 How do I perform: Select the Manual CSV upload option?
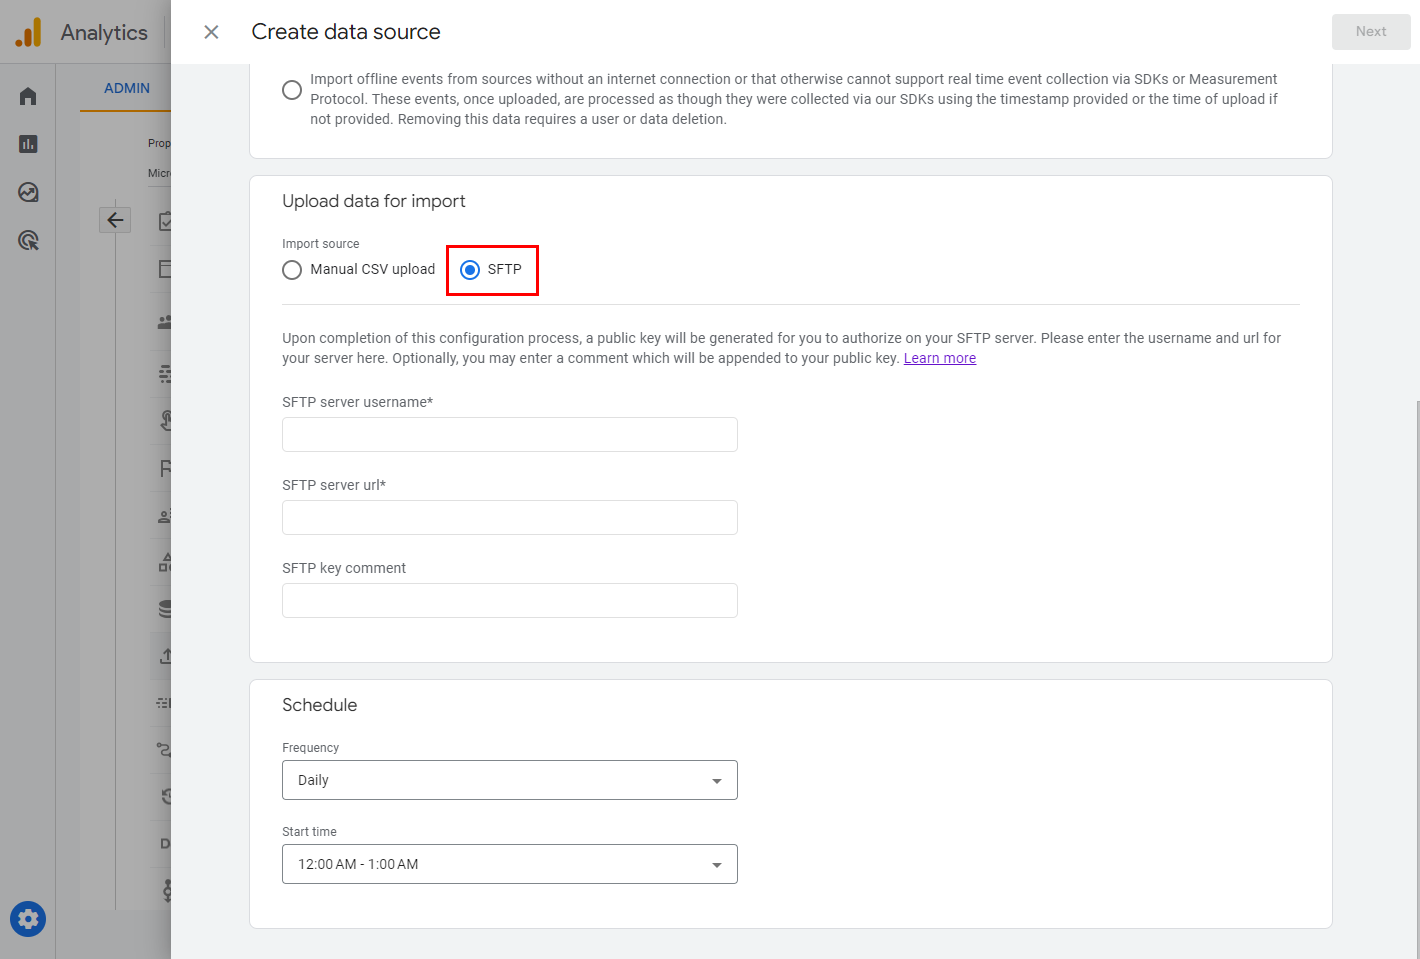[292, 270]
